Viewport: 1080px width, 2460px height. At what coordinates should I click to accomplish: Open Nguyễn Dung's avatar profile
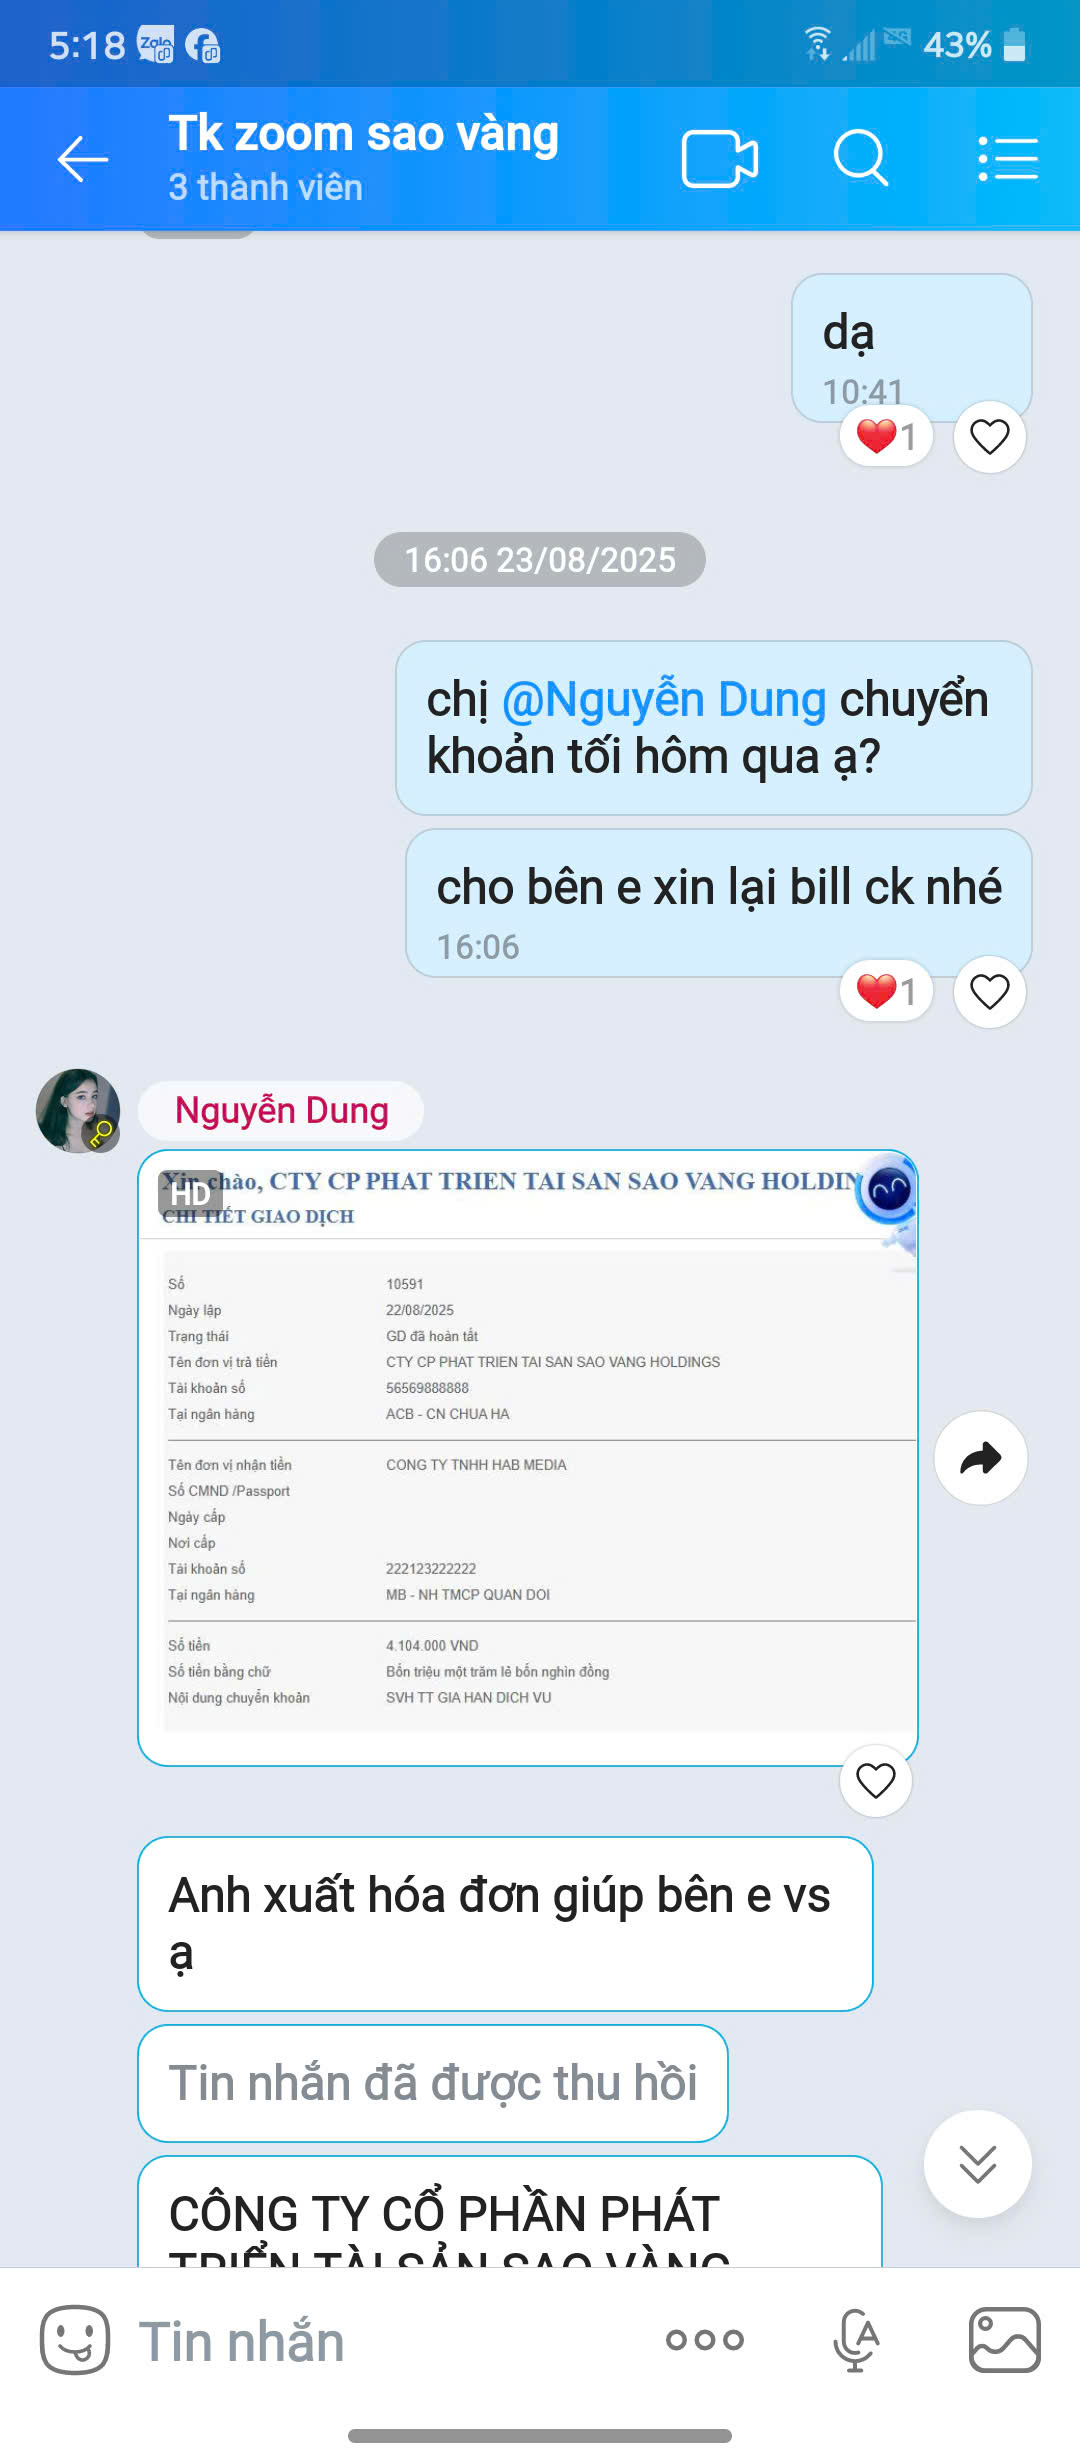tap(78, 1110)
